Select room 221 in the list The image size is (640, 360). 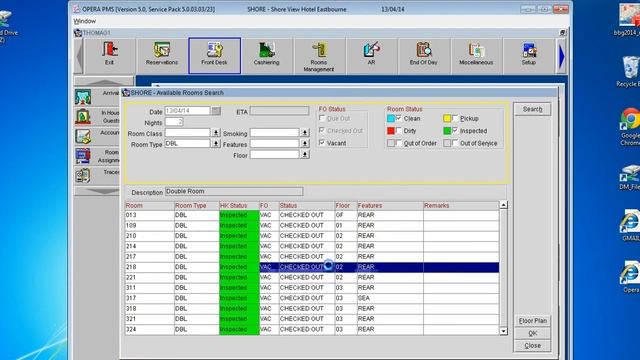click(x=312, y=278)
